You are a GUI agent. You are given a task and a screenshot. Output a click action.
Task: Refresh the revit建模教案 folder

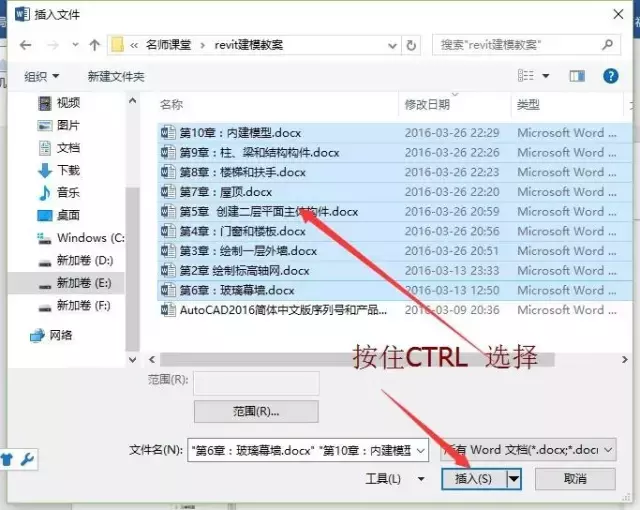[411, 45]
